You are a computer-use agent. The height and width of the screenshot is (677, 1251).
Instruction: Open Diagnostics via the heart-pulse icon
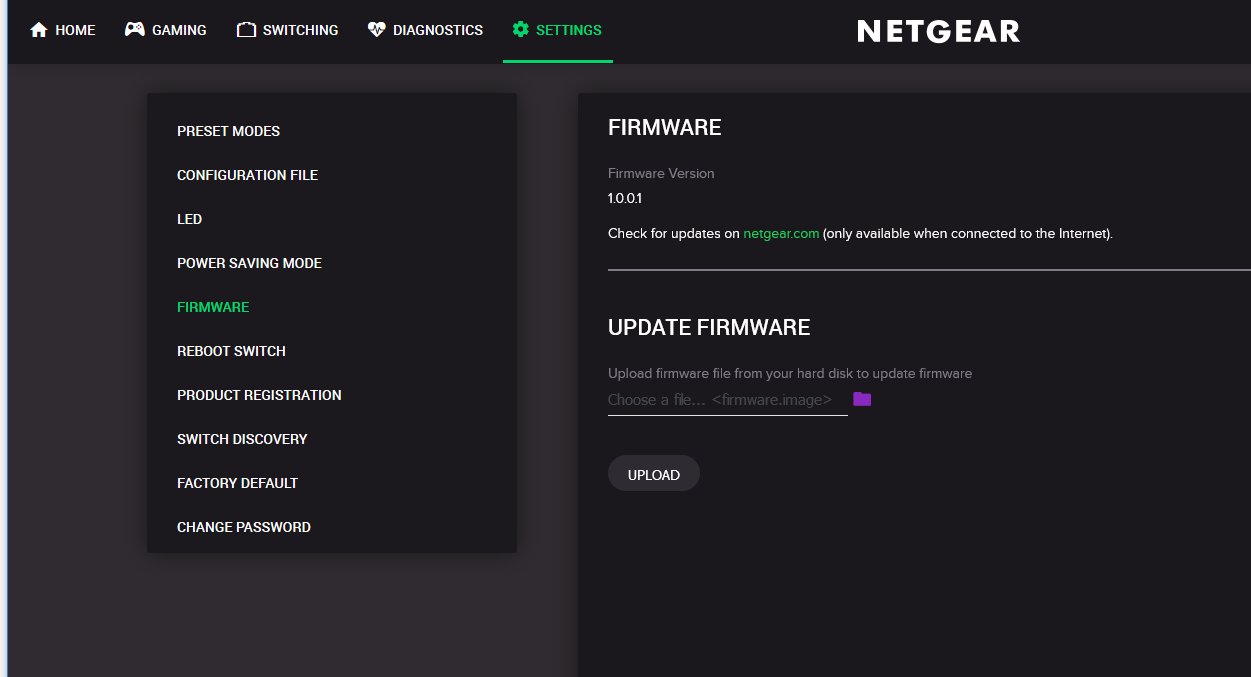(375, 29)
